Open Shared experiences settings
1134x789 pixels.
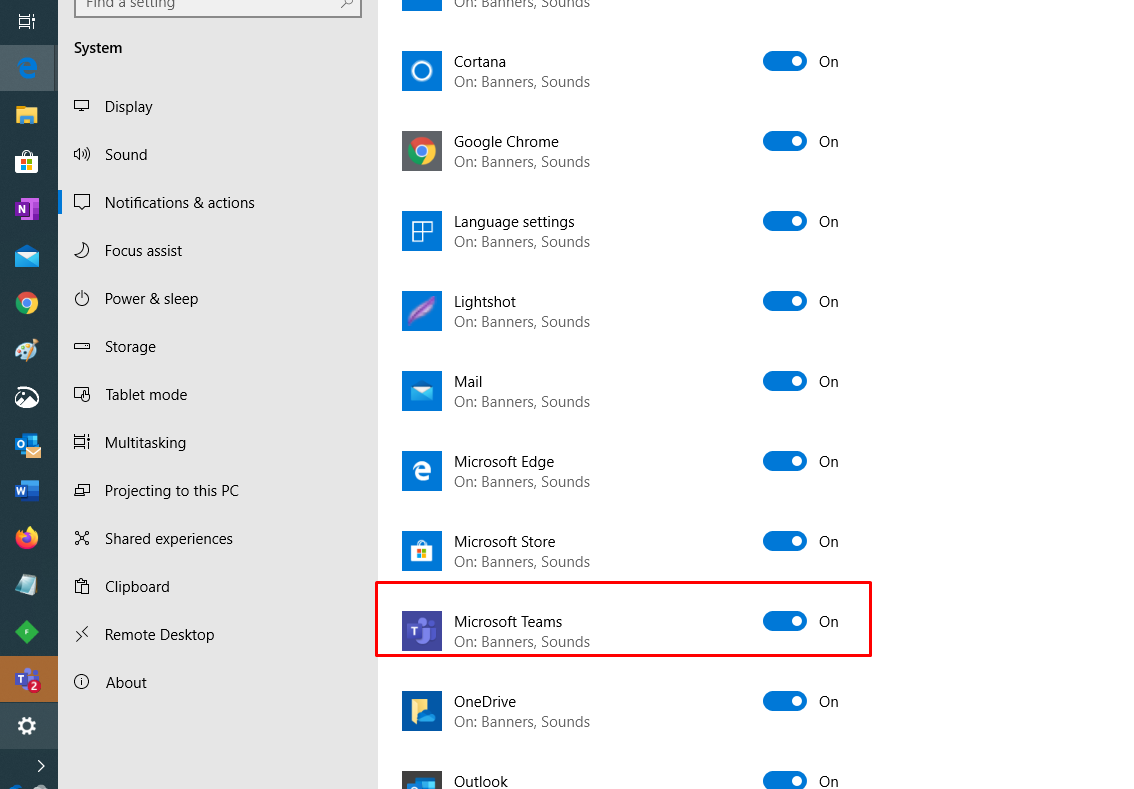click(218, 539)
